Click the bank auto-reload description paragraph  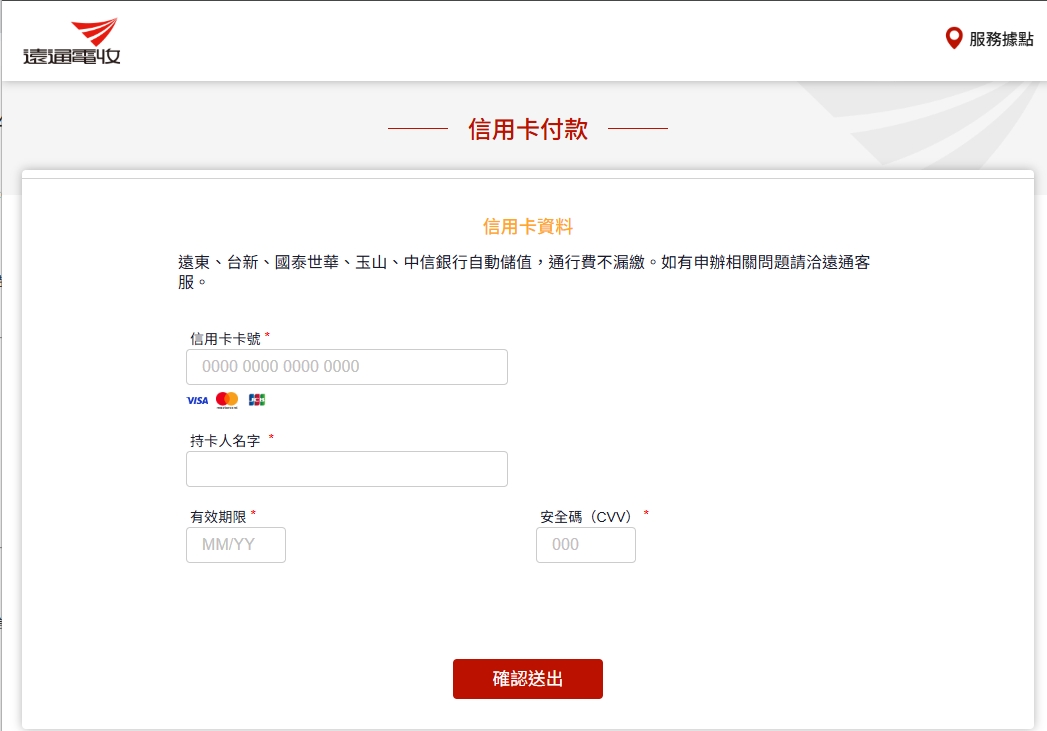pos(524,272)
